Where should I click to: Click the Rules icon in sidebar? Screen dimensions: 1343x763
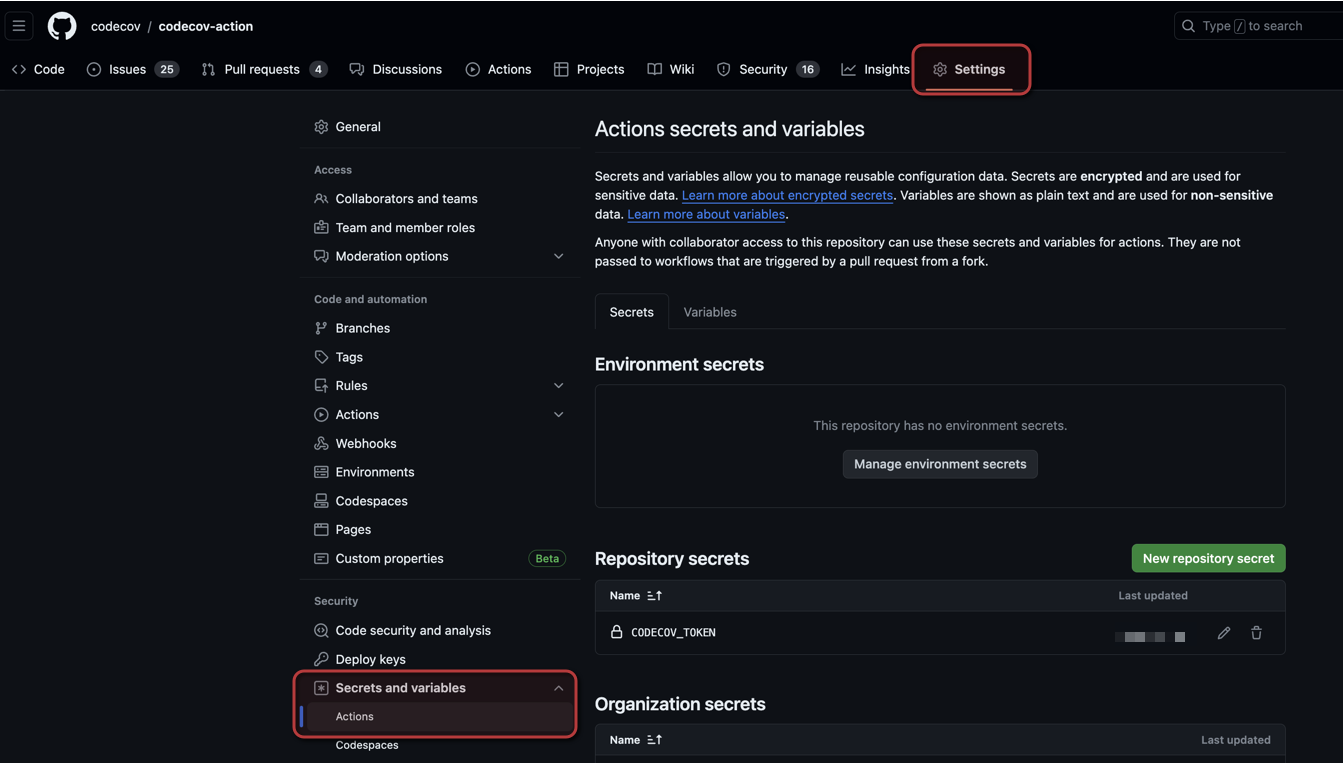coord(321,386)
